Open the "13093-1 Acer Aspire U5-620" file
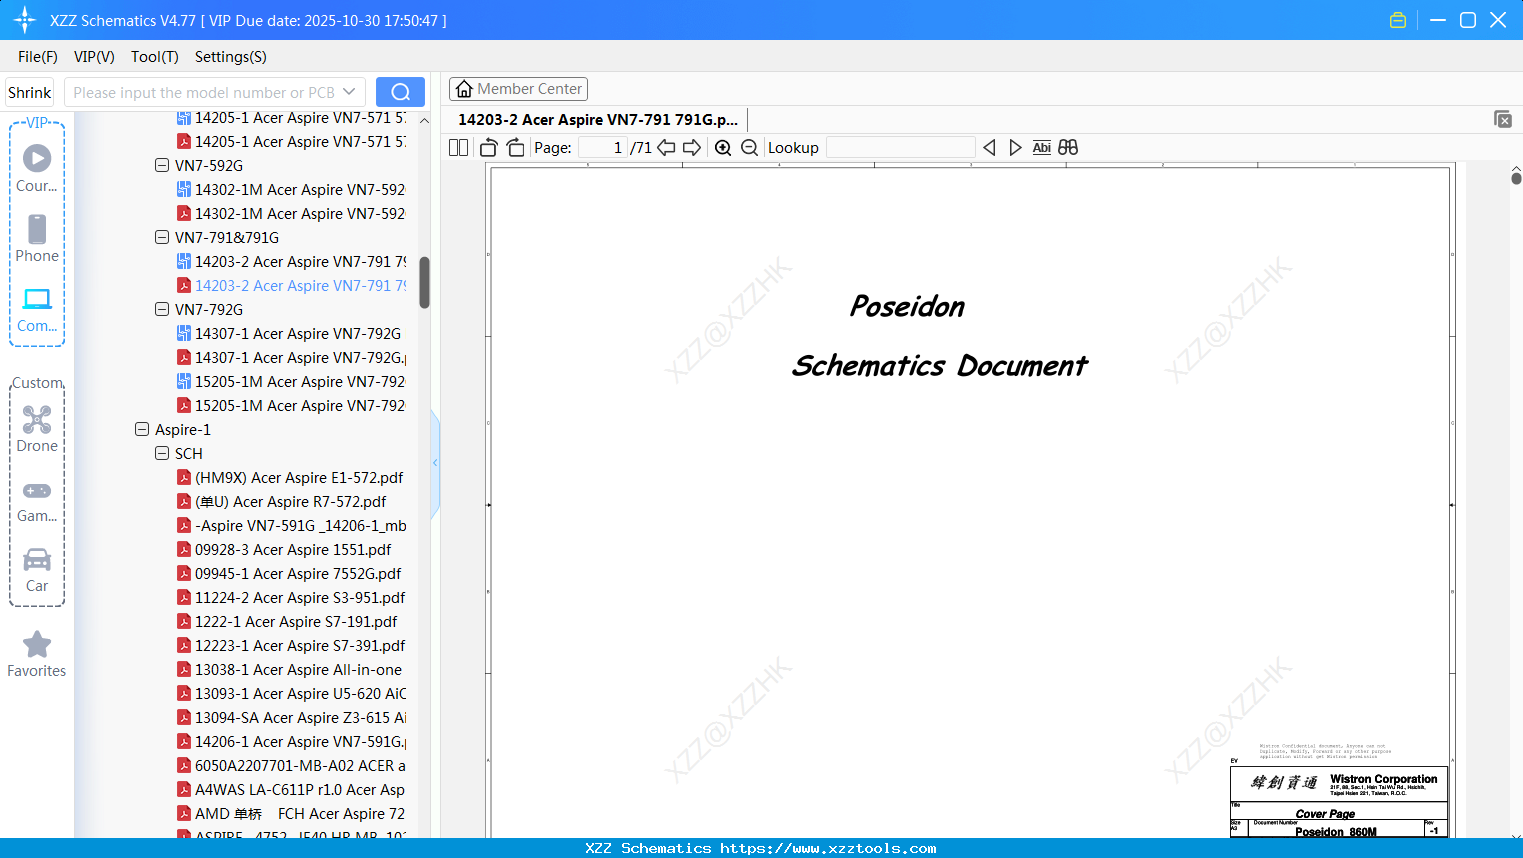Screen dimensions: 1523x858 pos(291,693)
